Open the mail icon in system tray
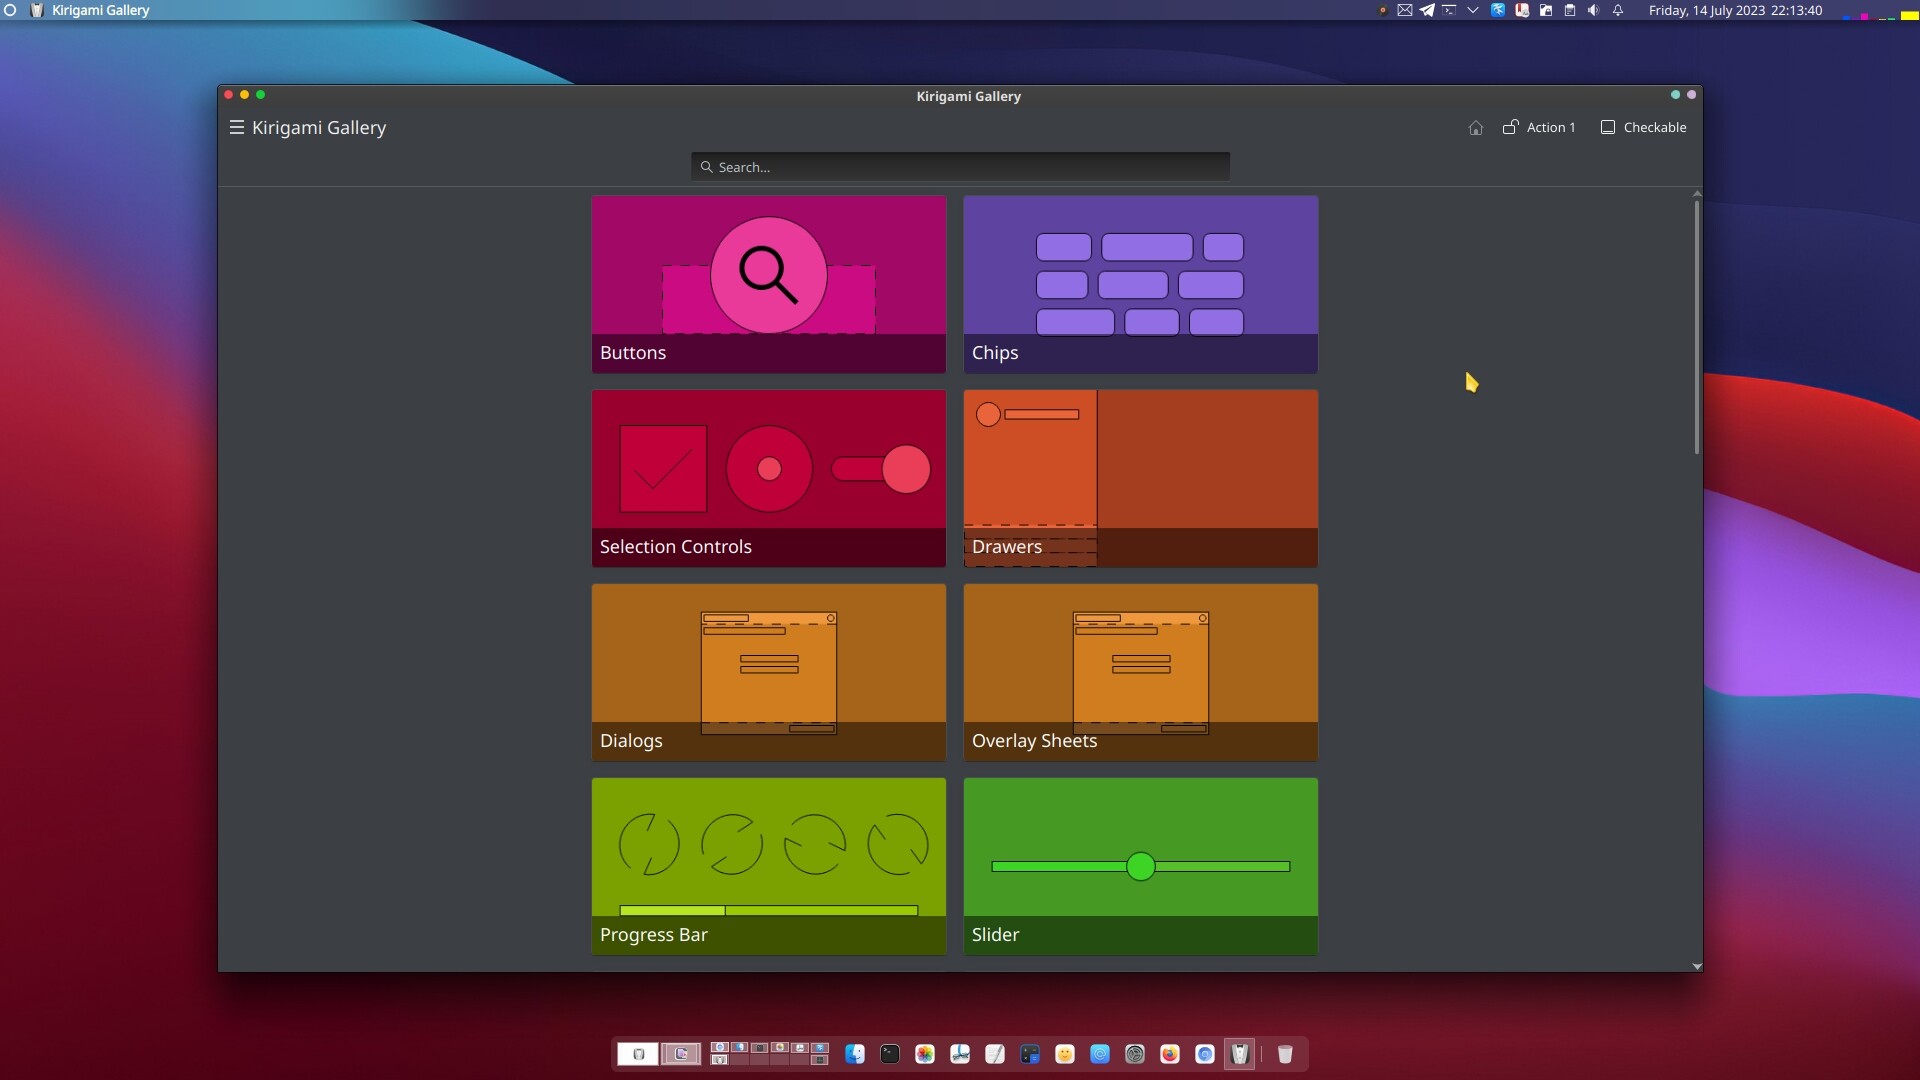Image resolution: width=1920 pixels, height=1080 pixels. pos(1405,10)
